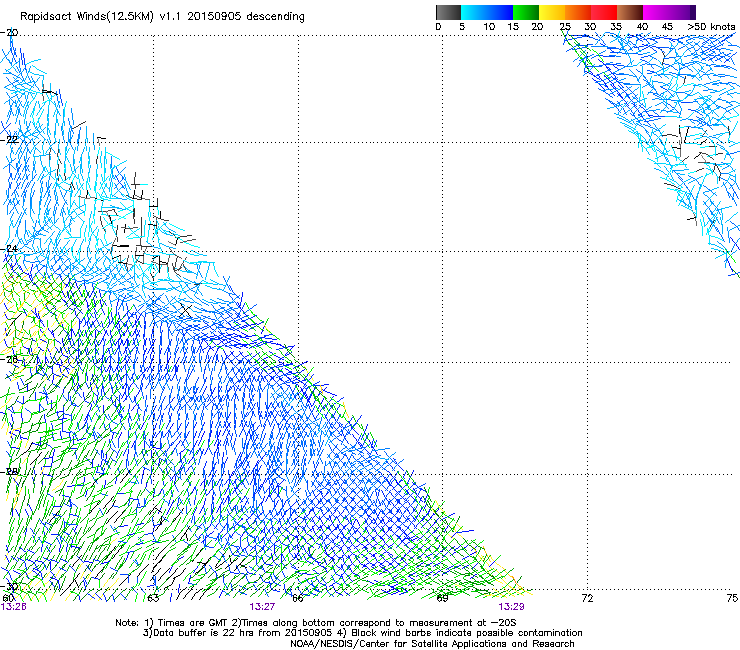Click the '10' label under the color bar
The height and width of the screenshot is (650, 740).
pyautogui.click(x=489, y=27)
